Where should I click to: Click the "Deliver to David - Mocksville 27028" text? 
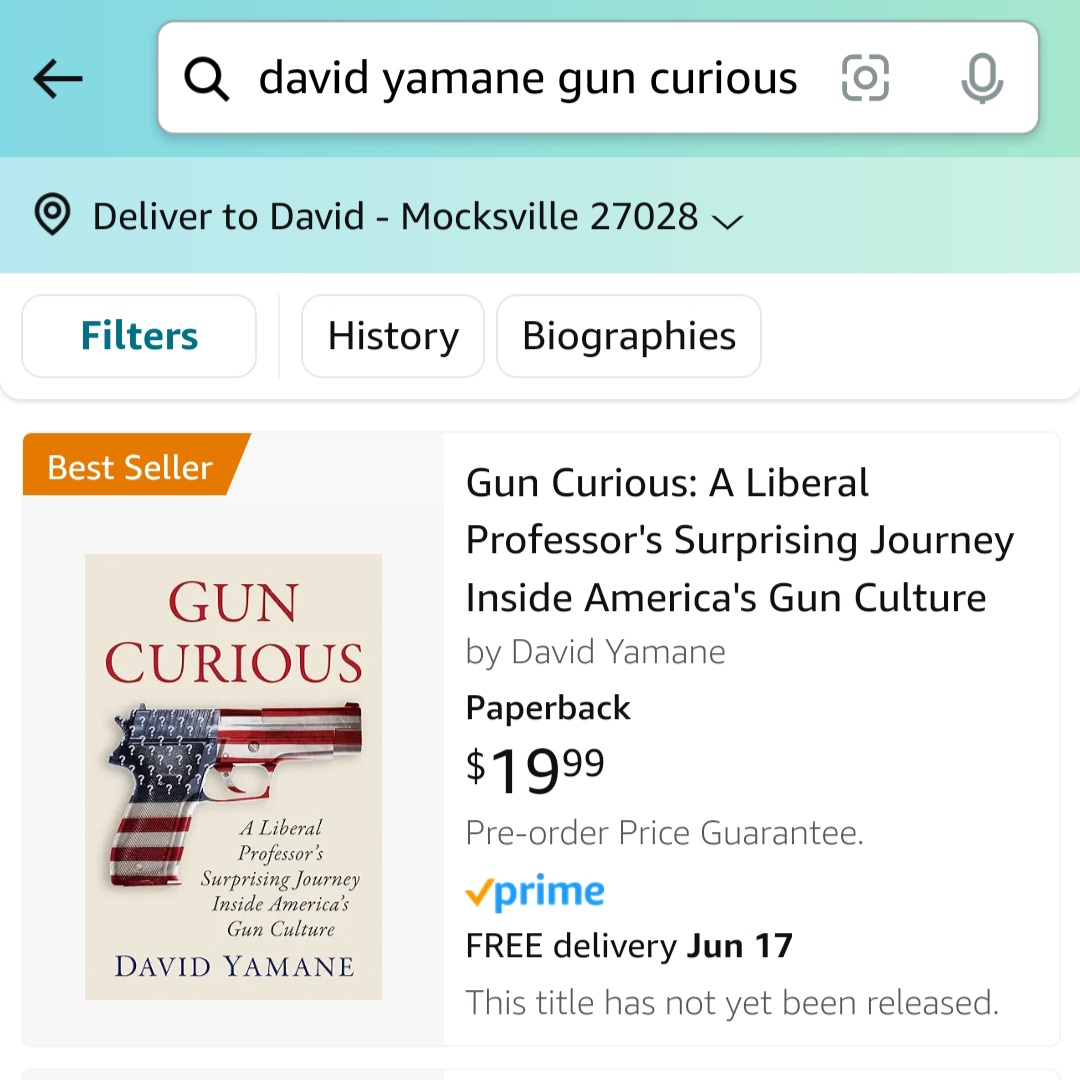tap(395, 216)
